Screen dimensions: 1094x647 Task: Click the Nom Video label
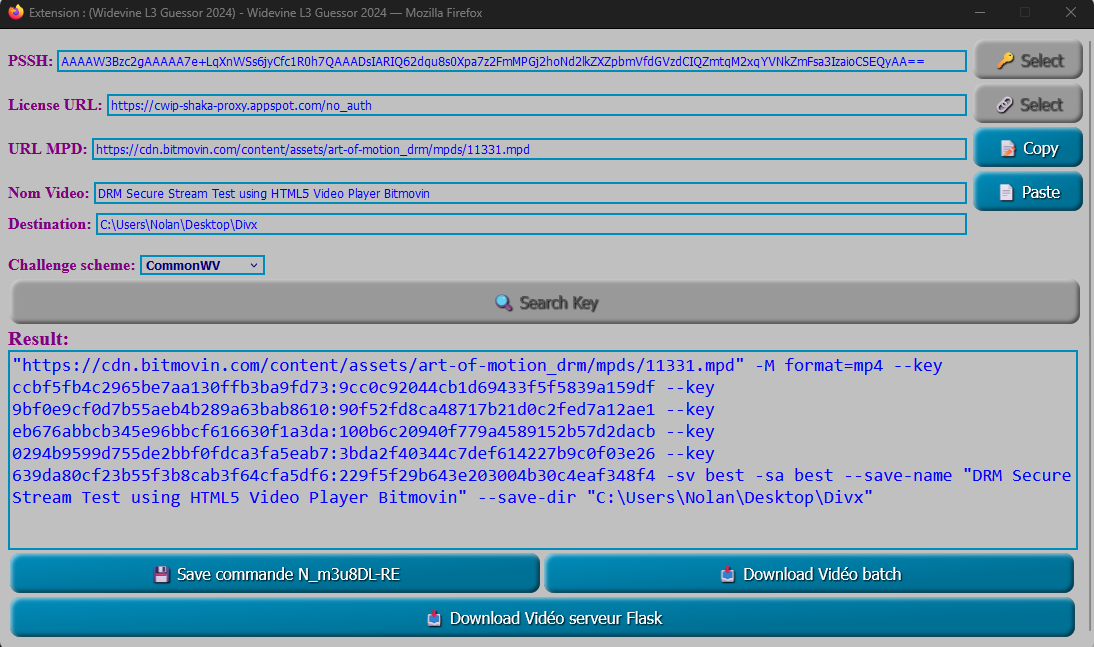coord(49,193)
